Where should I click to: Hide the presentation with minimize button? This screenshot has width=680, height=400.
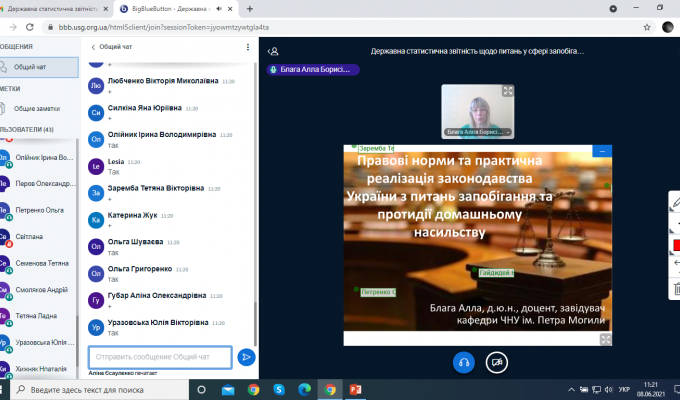(x=602, y=151)
